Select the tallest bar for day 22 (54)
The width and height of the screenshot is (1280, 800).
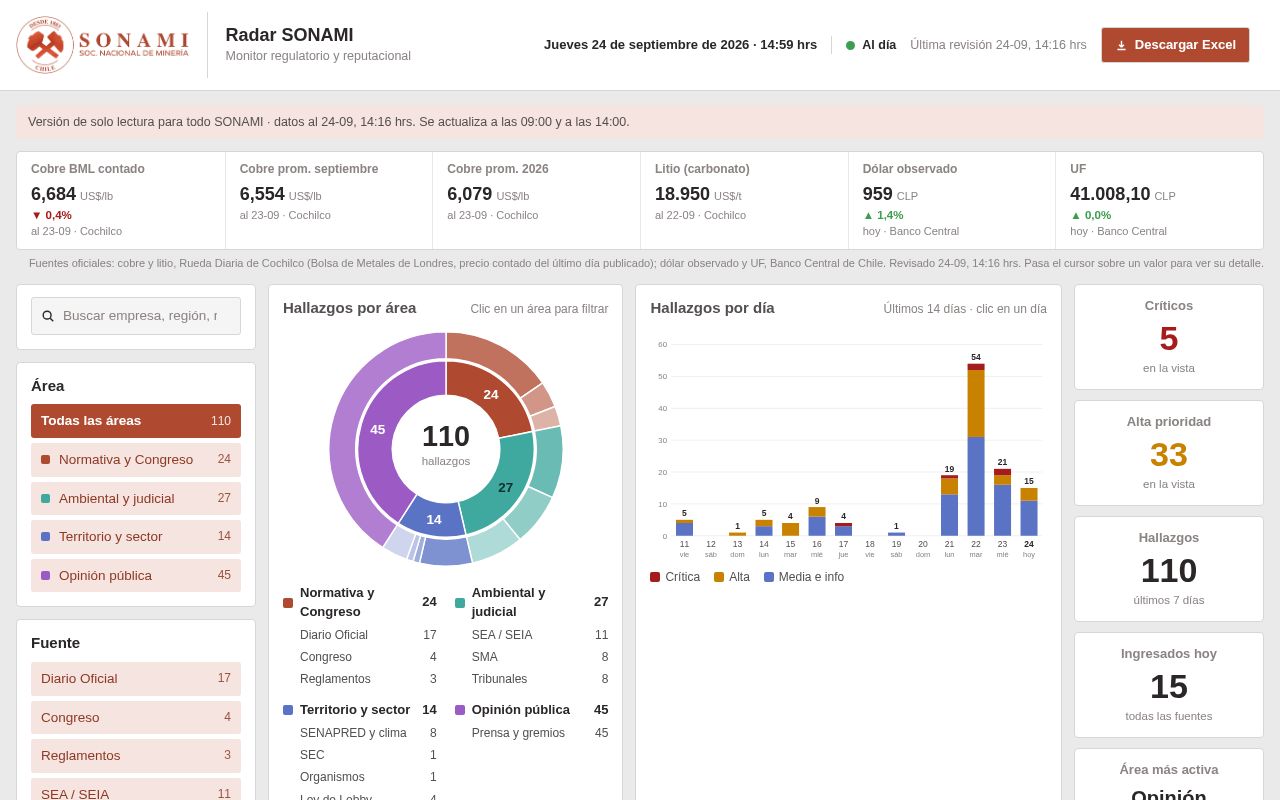coord(976,450)
